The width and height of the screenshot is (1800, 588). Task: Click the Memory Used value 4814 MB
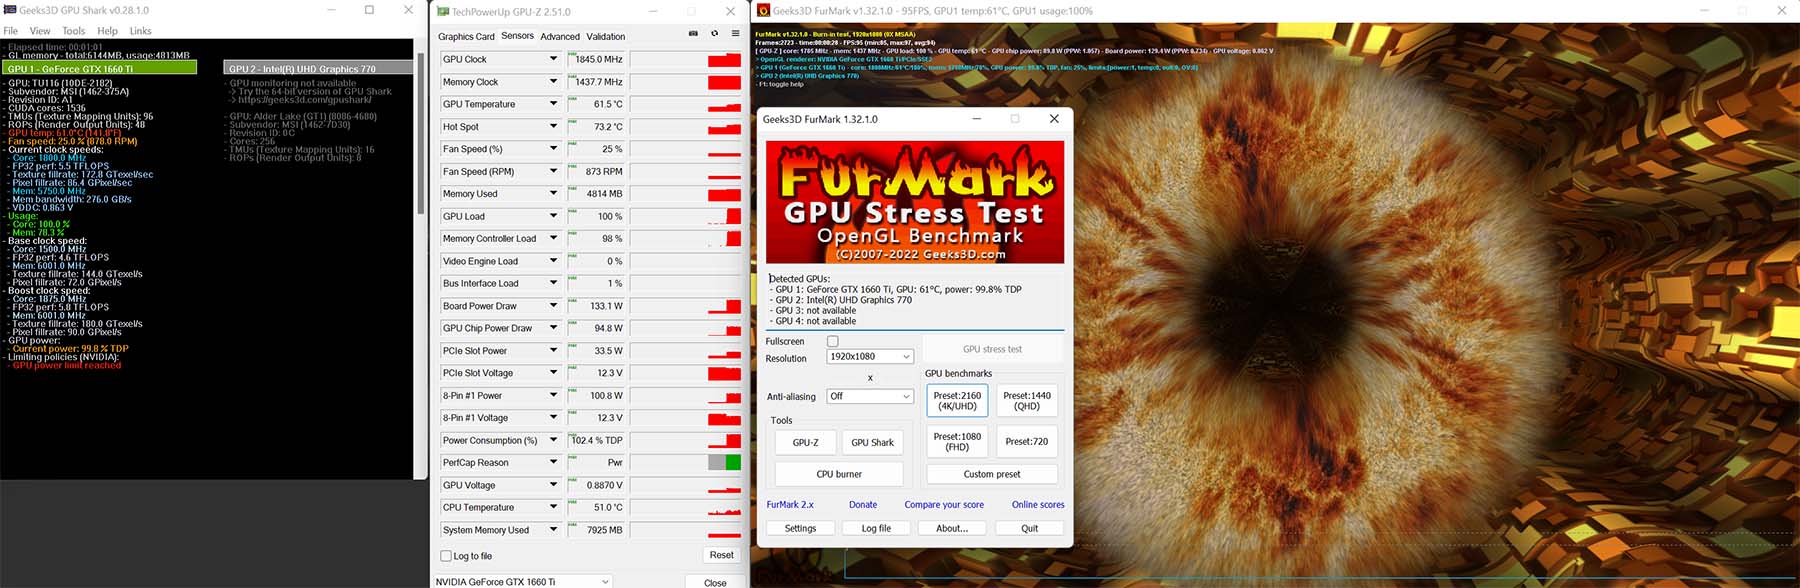[604, 194]
